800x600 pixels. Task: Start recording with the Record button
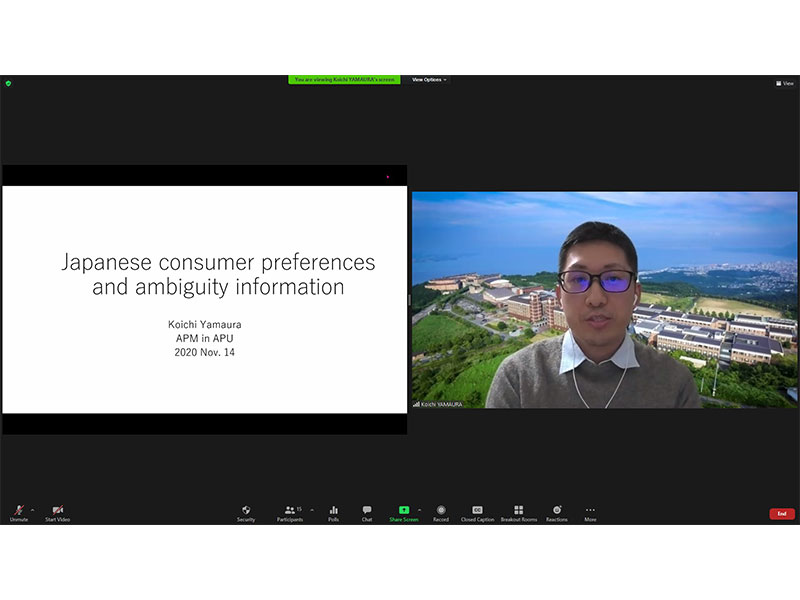(441, 512)
